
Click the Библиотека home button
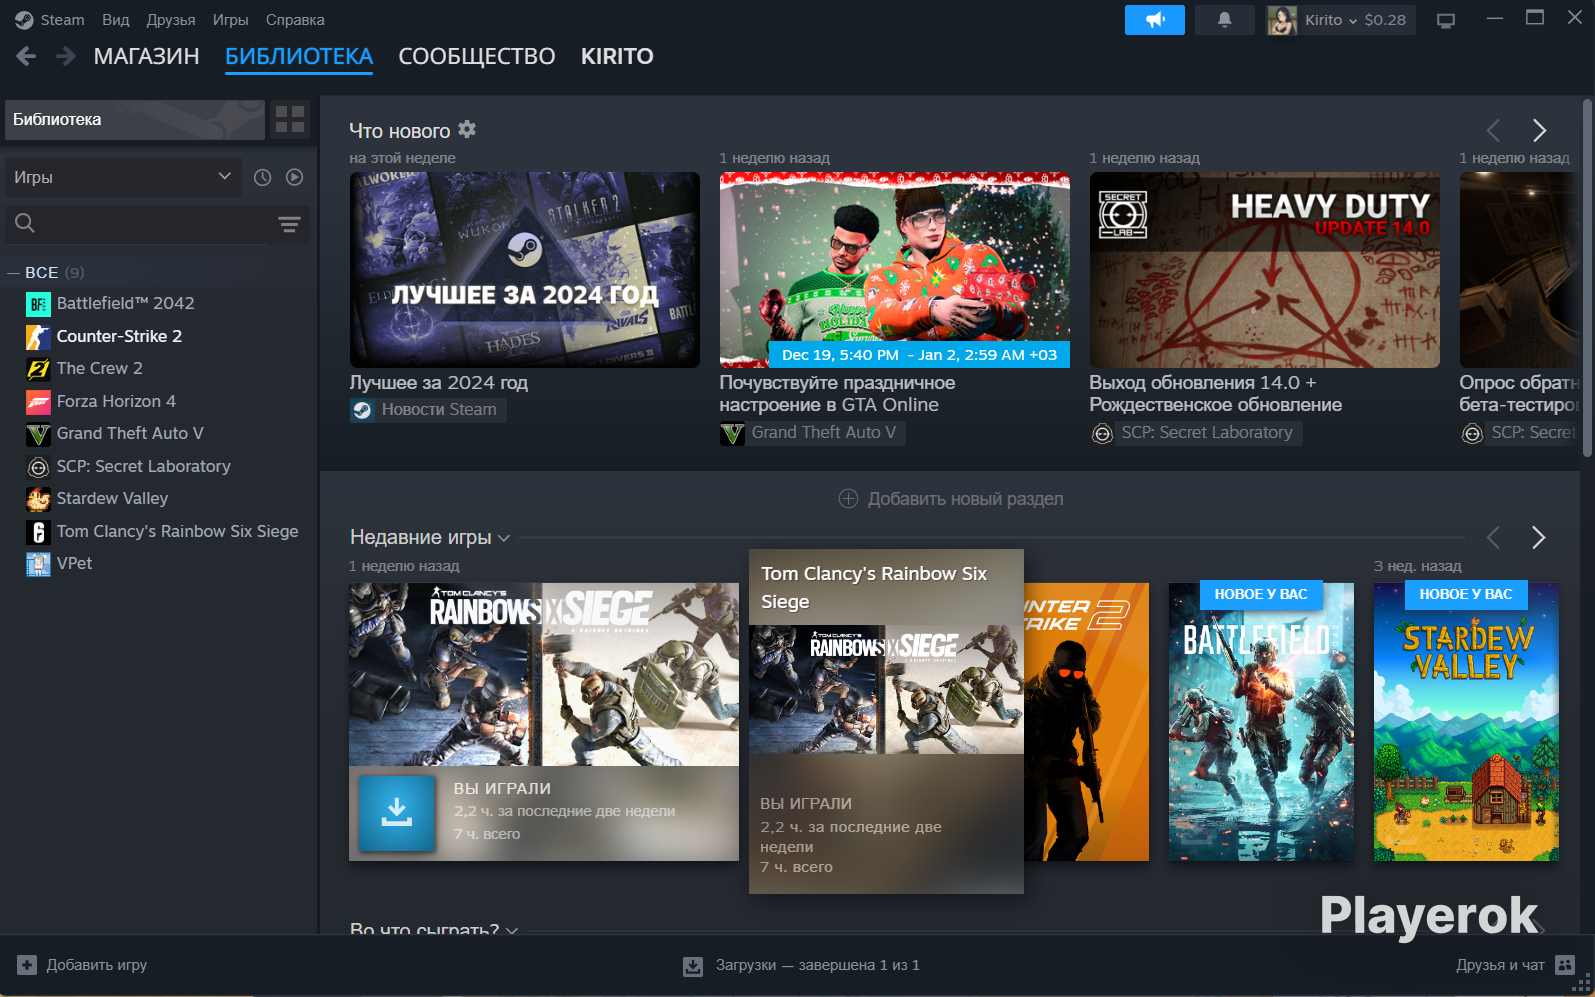(135, 120)
